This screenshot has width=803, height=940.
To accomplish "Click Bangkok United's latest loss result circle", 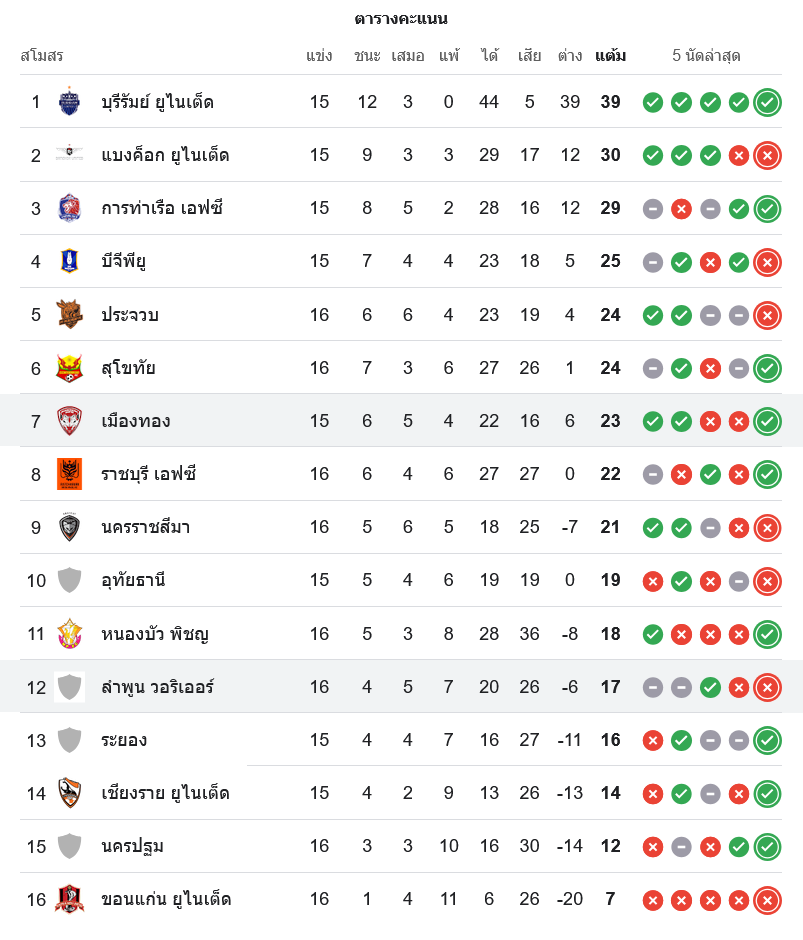I will coord(768,155).
